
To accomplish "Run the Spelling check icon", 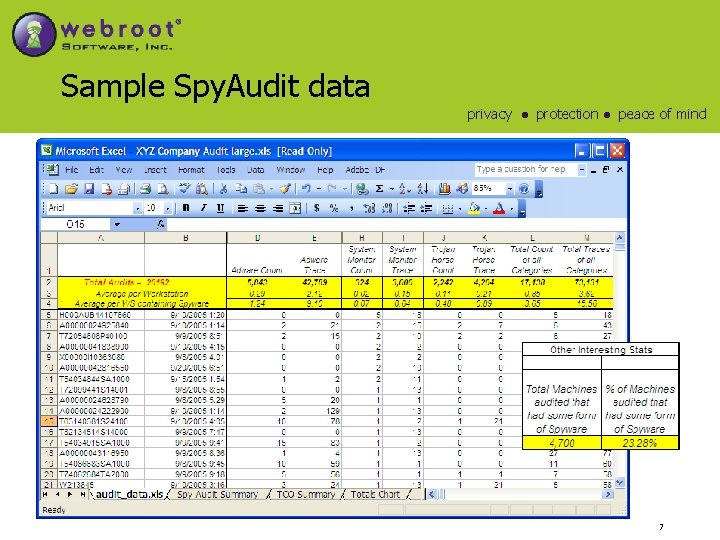I will point(185,188).
